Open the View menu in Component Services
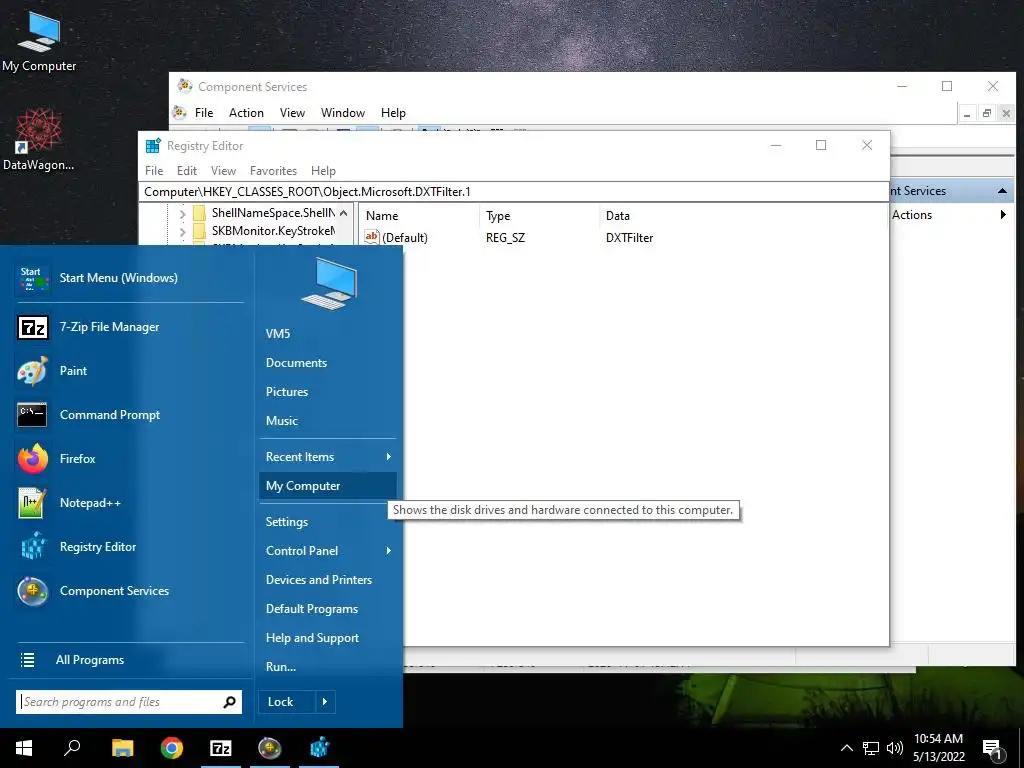 [x=293, y=112]
